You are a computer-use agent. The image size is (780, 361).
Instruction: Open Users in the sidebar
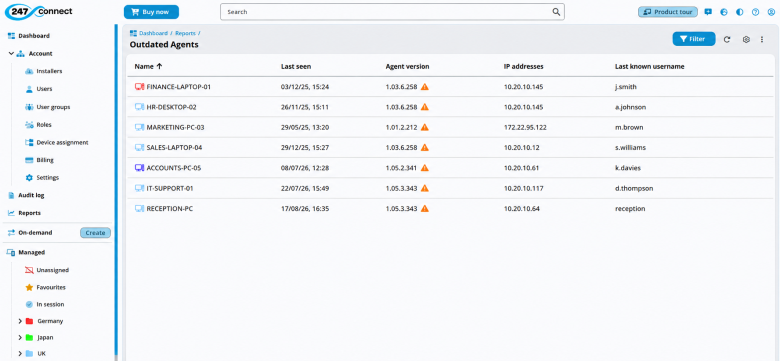pyautogui.click(x=39, y=89)
